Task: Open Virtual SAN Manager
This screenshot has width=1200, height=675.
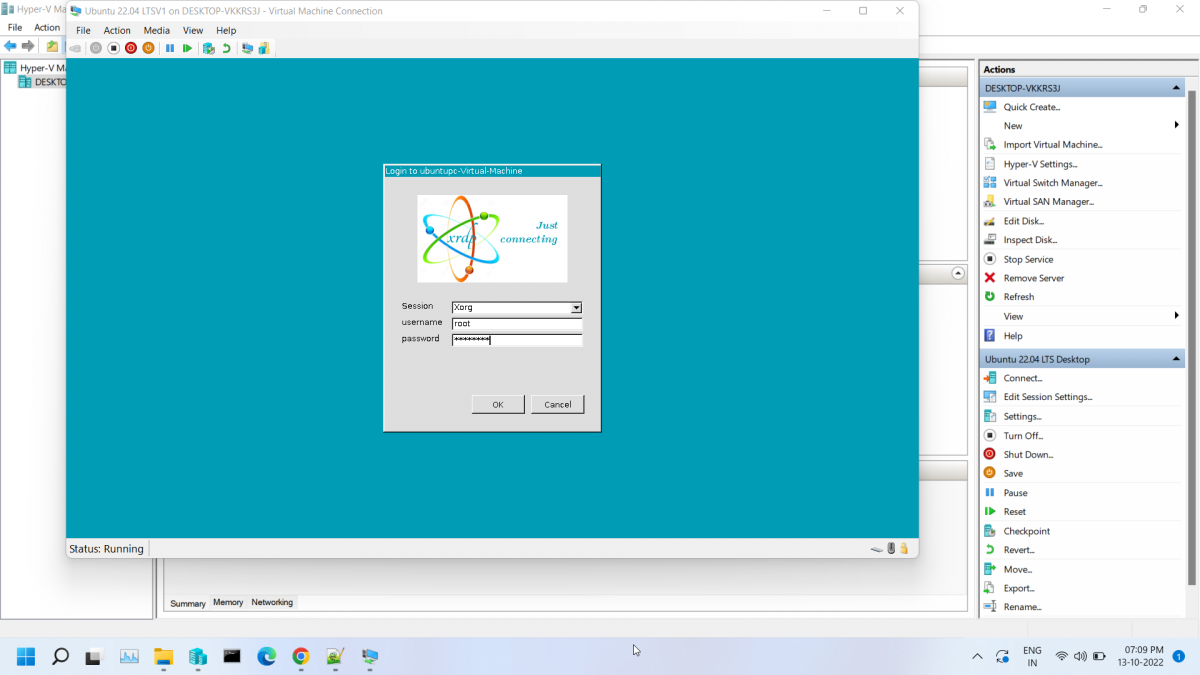Action: click(1048, 202)
